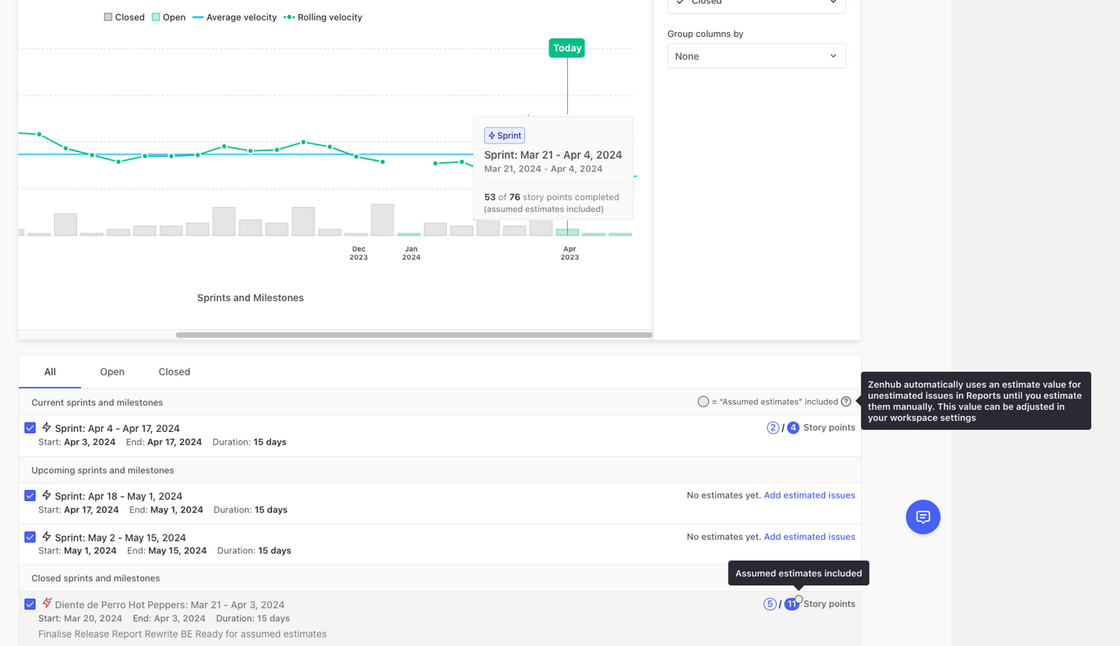Toggle Closed series in chart legend
This screenshot has height=646, width=1120.
(x=124, y=17)
